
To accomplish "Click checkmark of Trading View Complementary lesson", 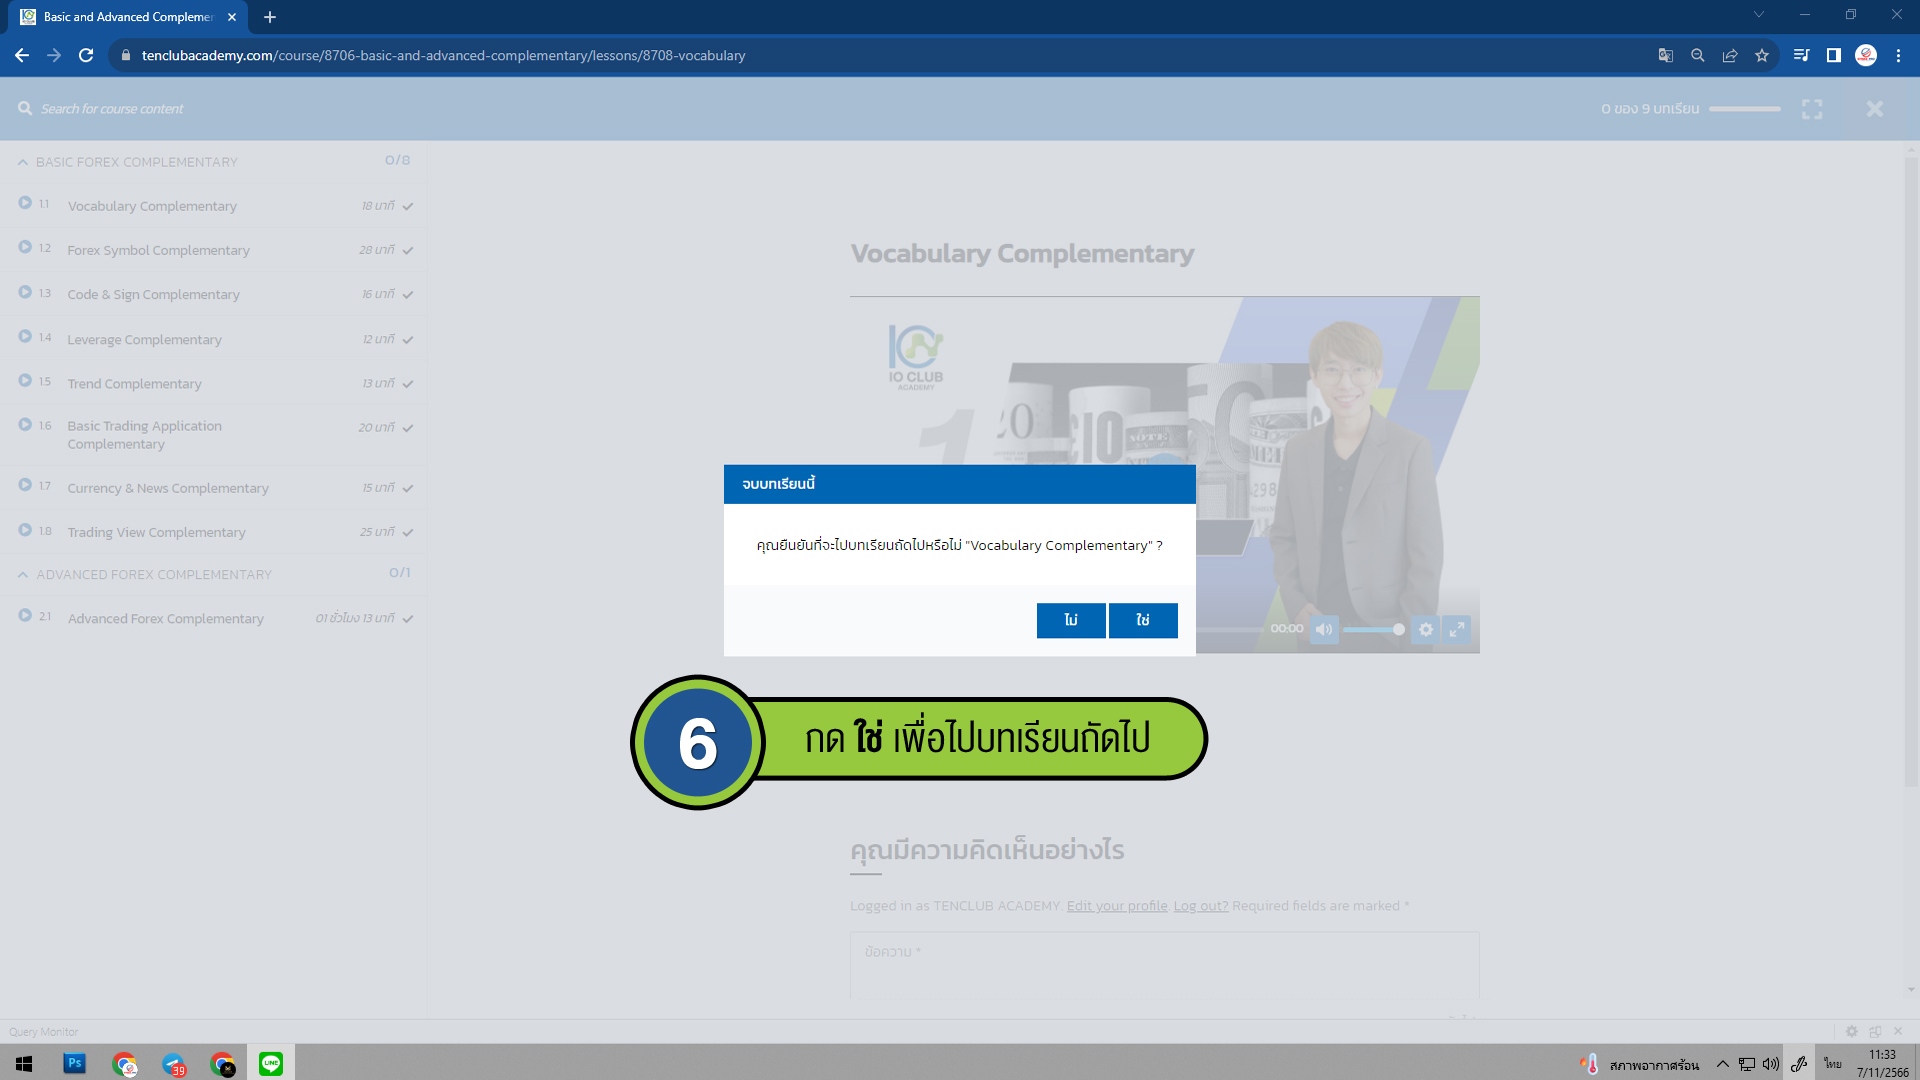I will click(x=408, y=532).
